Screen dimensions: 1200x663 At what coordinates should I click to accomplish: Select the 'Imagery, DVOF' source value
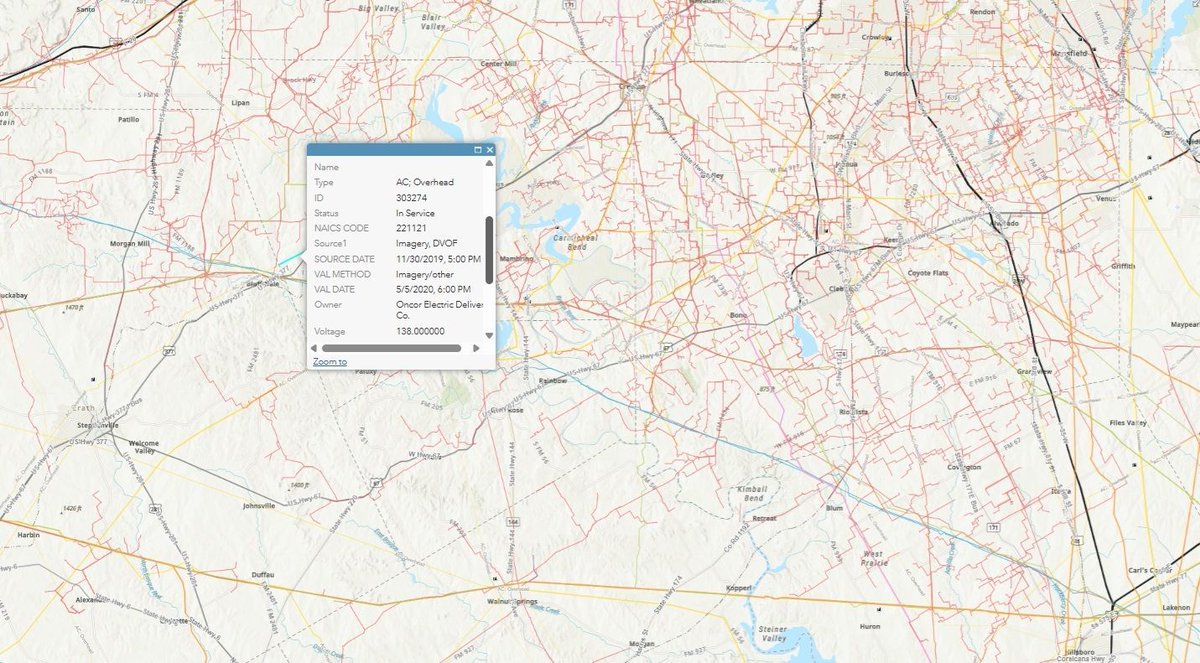tap(427, 243)
